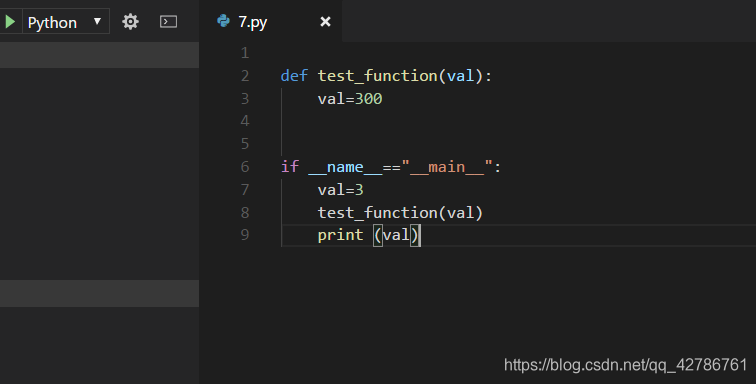Open the Debug Console icon
The image size is (756, 384).
click(168, 22)
